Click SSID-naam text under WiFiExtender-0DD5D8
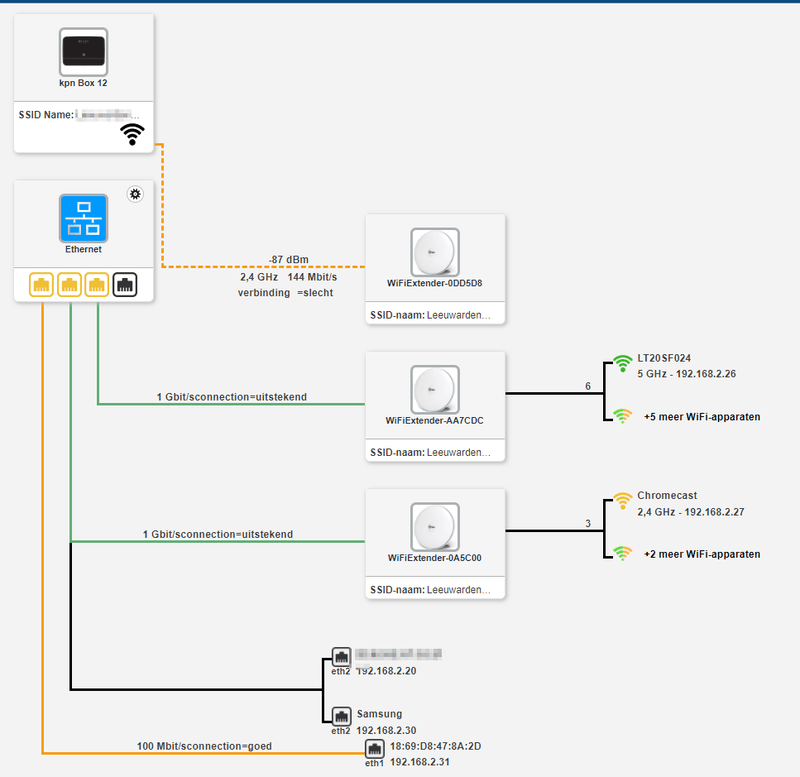 430,315
